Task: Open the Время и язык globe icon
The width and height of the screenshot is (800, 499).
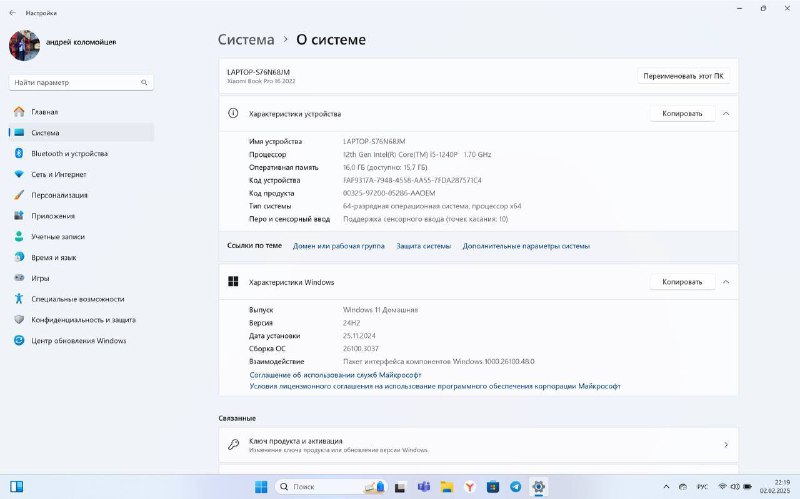Action: click(19, 257)
